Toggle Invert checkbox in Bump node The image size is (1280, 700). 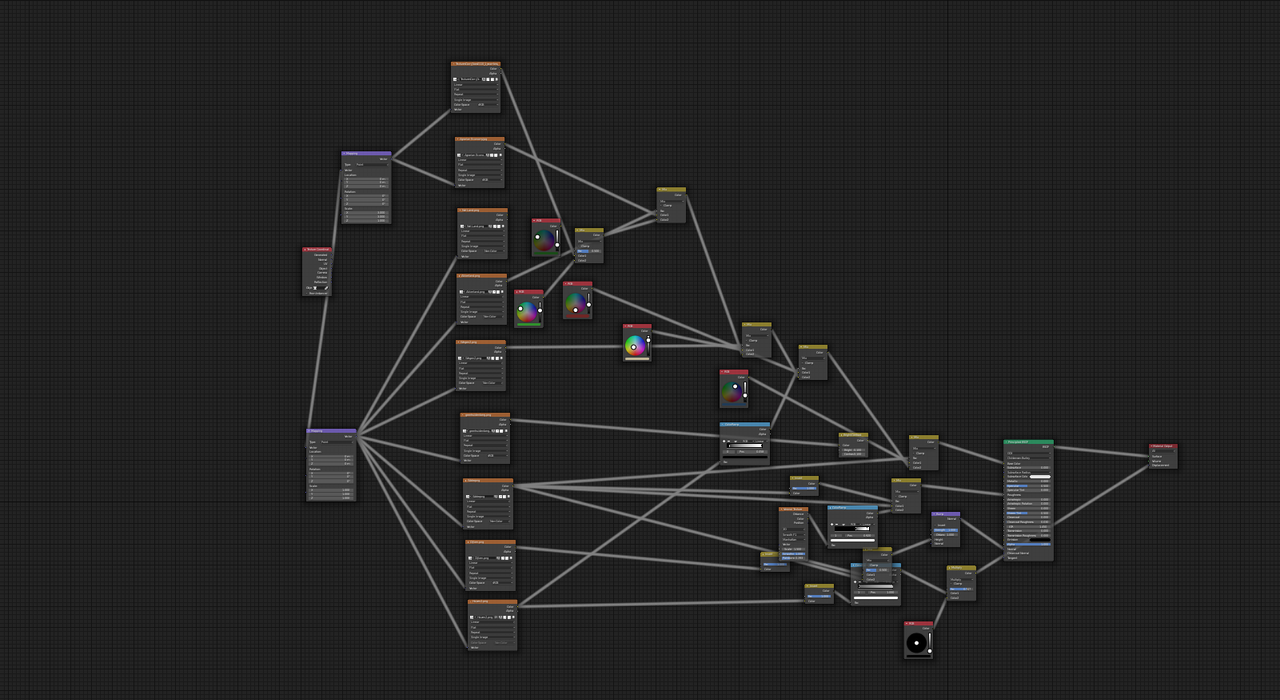point(935,525)
